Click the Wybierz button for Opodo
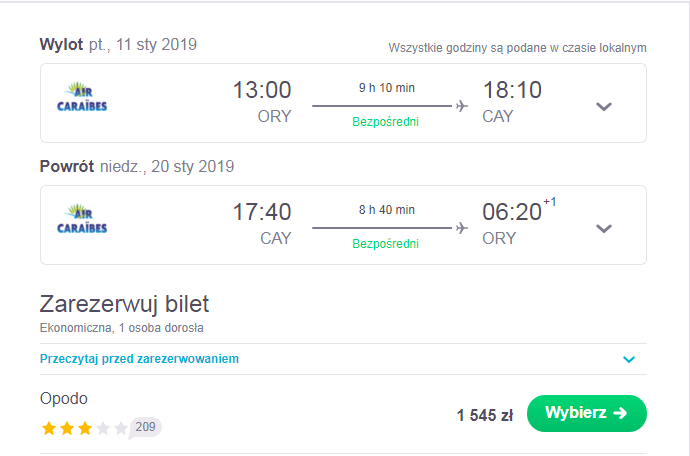Screen dimensions: 690x456 point(587,413)
